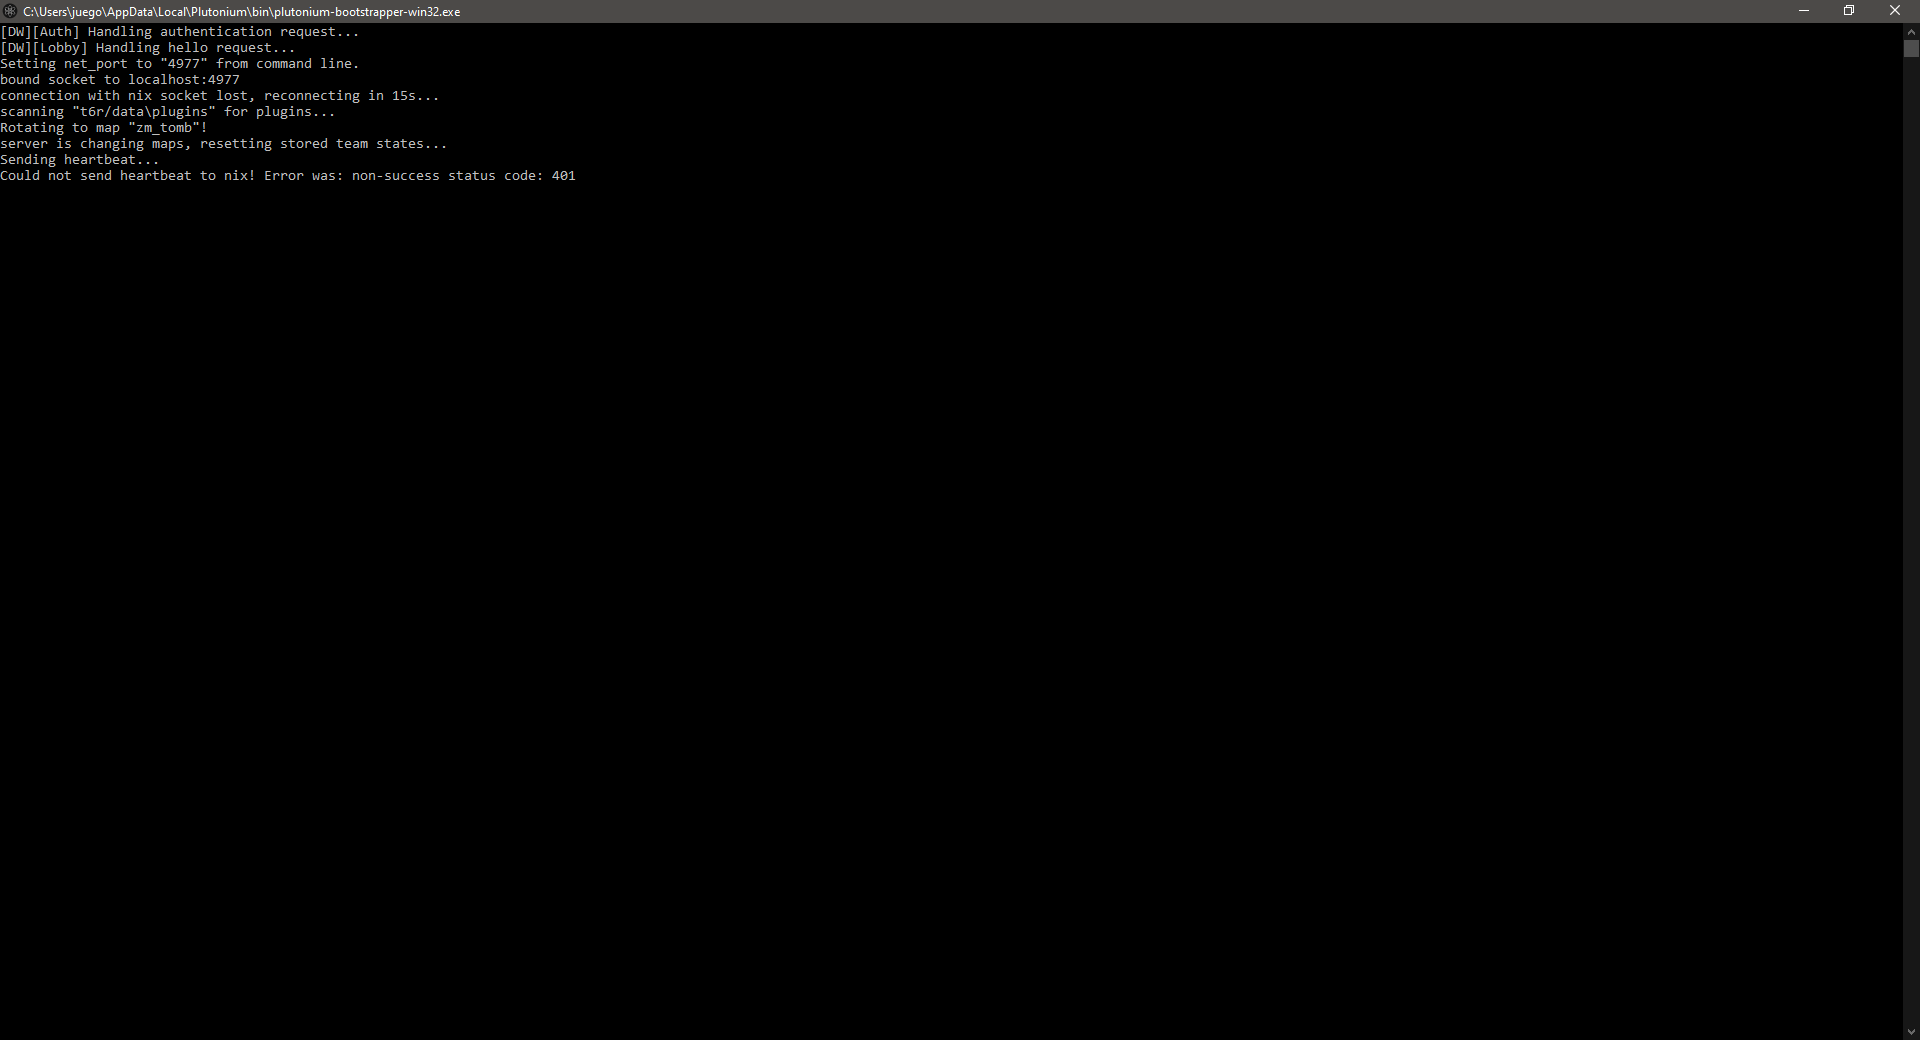Click line 'Rotating to map "zm_tomb"!'
The height and width of the screenshot is (1040, 1920).
[104, 128]
